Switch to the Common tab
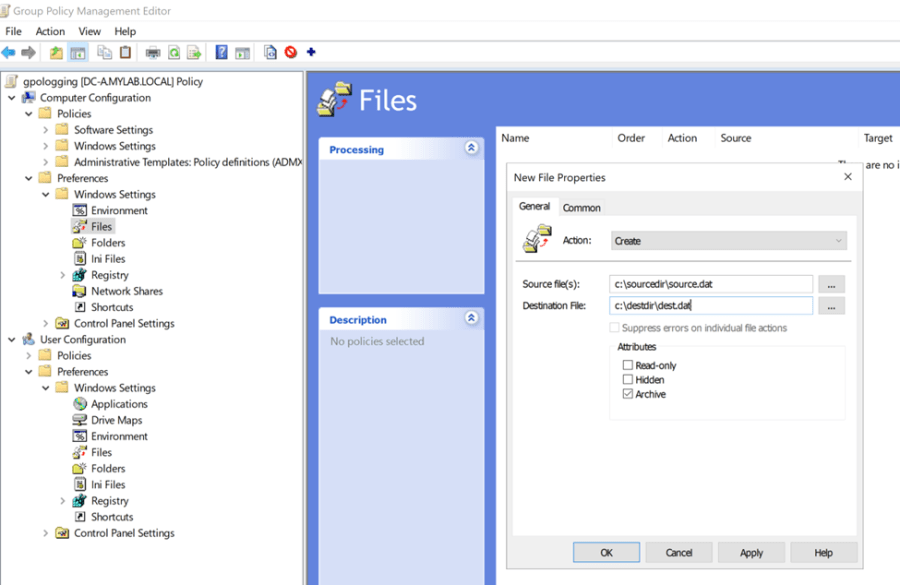900x585 pixels. (581, 208)
